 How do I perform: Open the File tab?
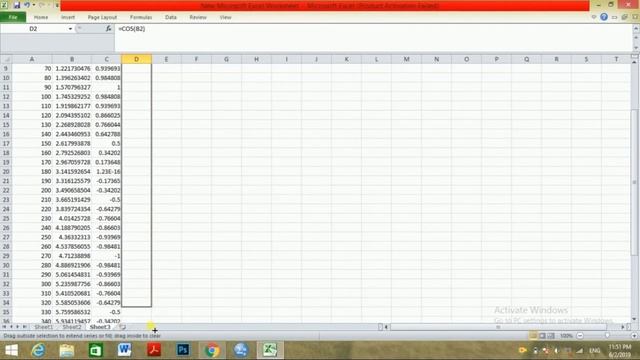pyautogui.click(x=13, y=17)
